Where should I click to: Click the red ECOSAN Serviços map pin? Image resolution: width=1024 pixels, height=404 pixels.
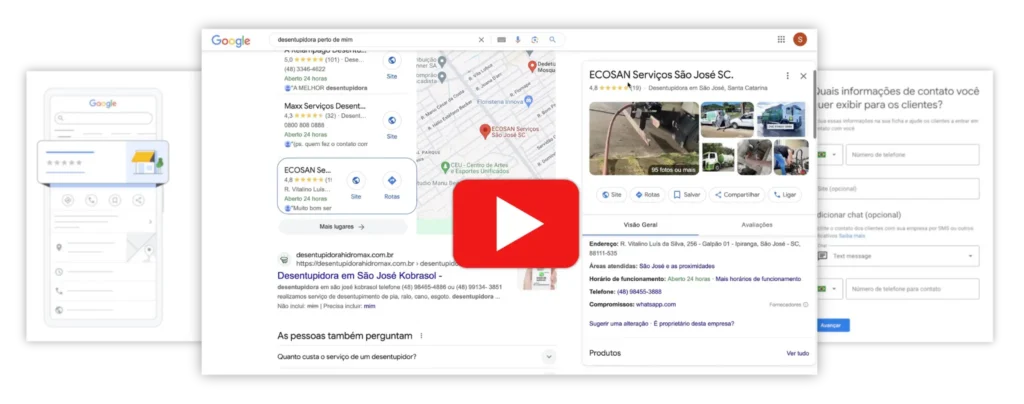click(485, 132)
